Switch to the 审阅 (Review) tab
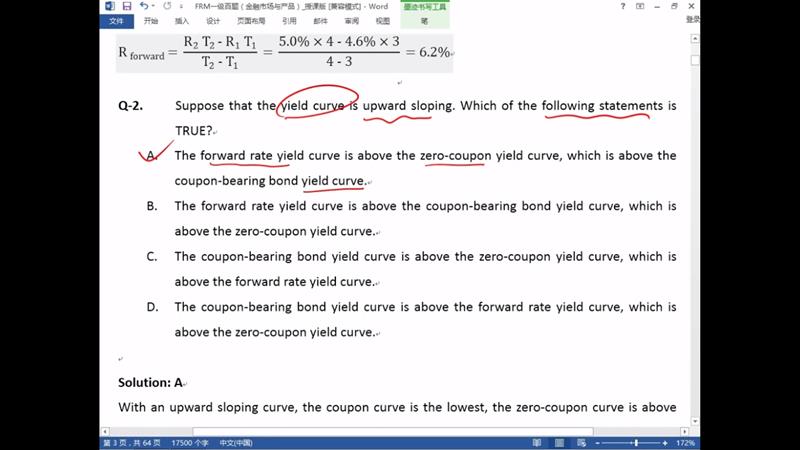 [352, 21]
